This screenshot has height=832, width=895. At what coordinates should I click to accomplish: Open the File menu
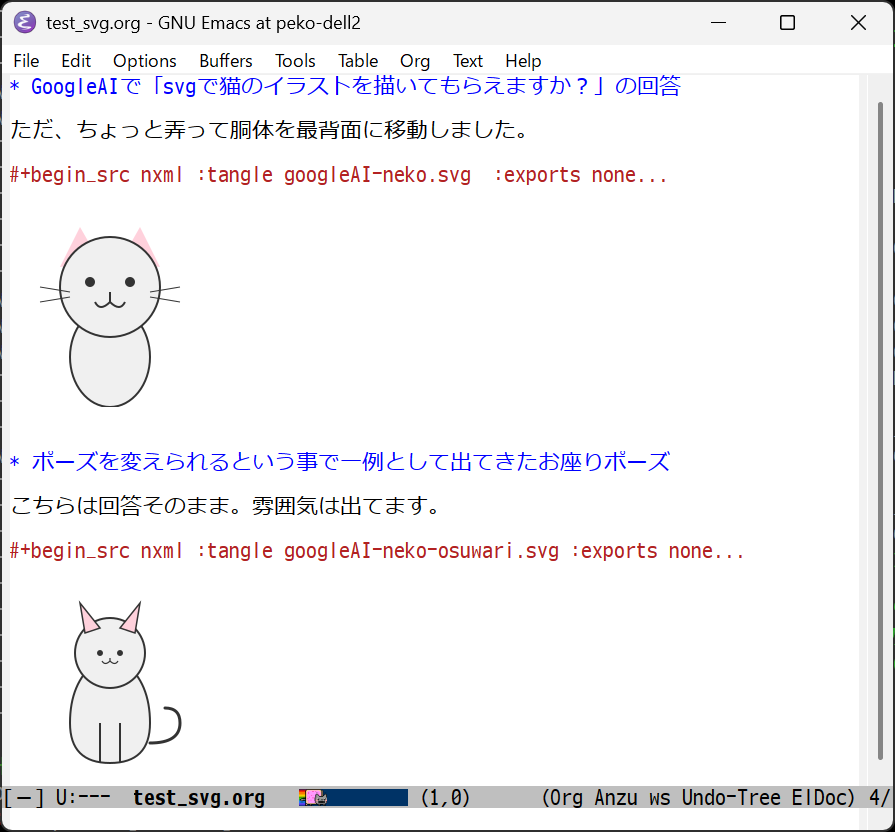click(x=25, y=60)
